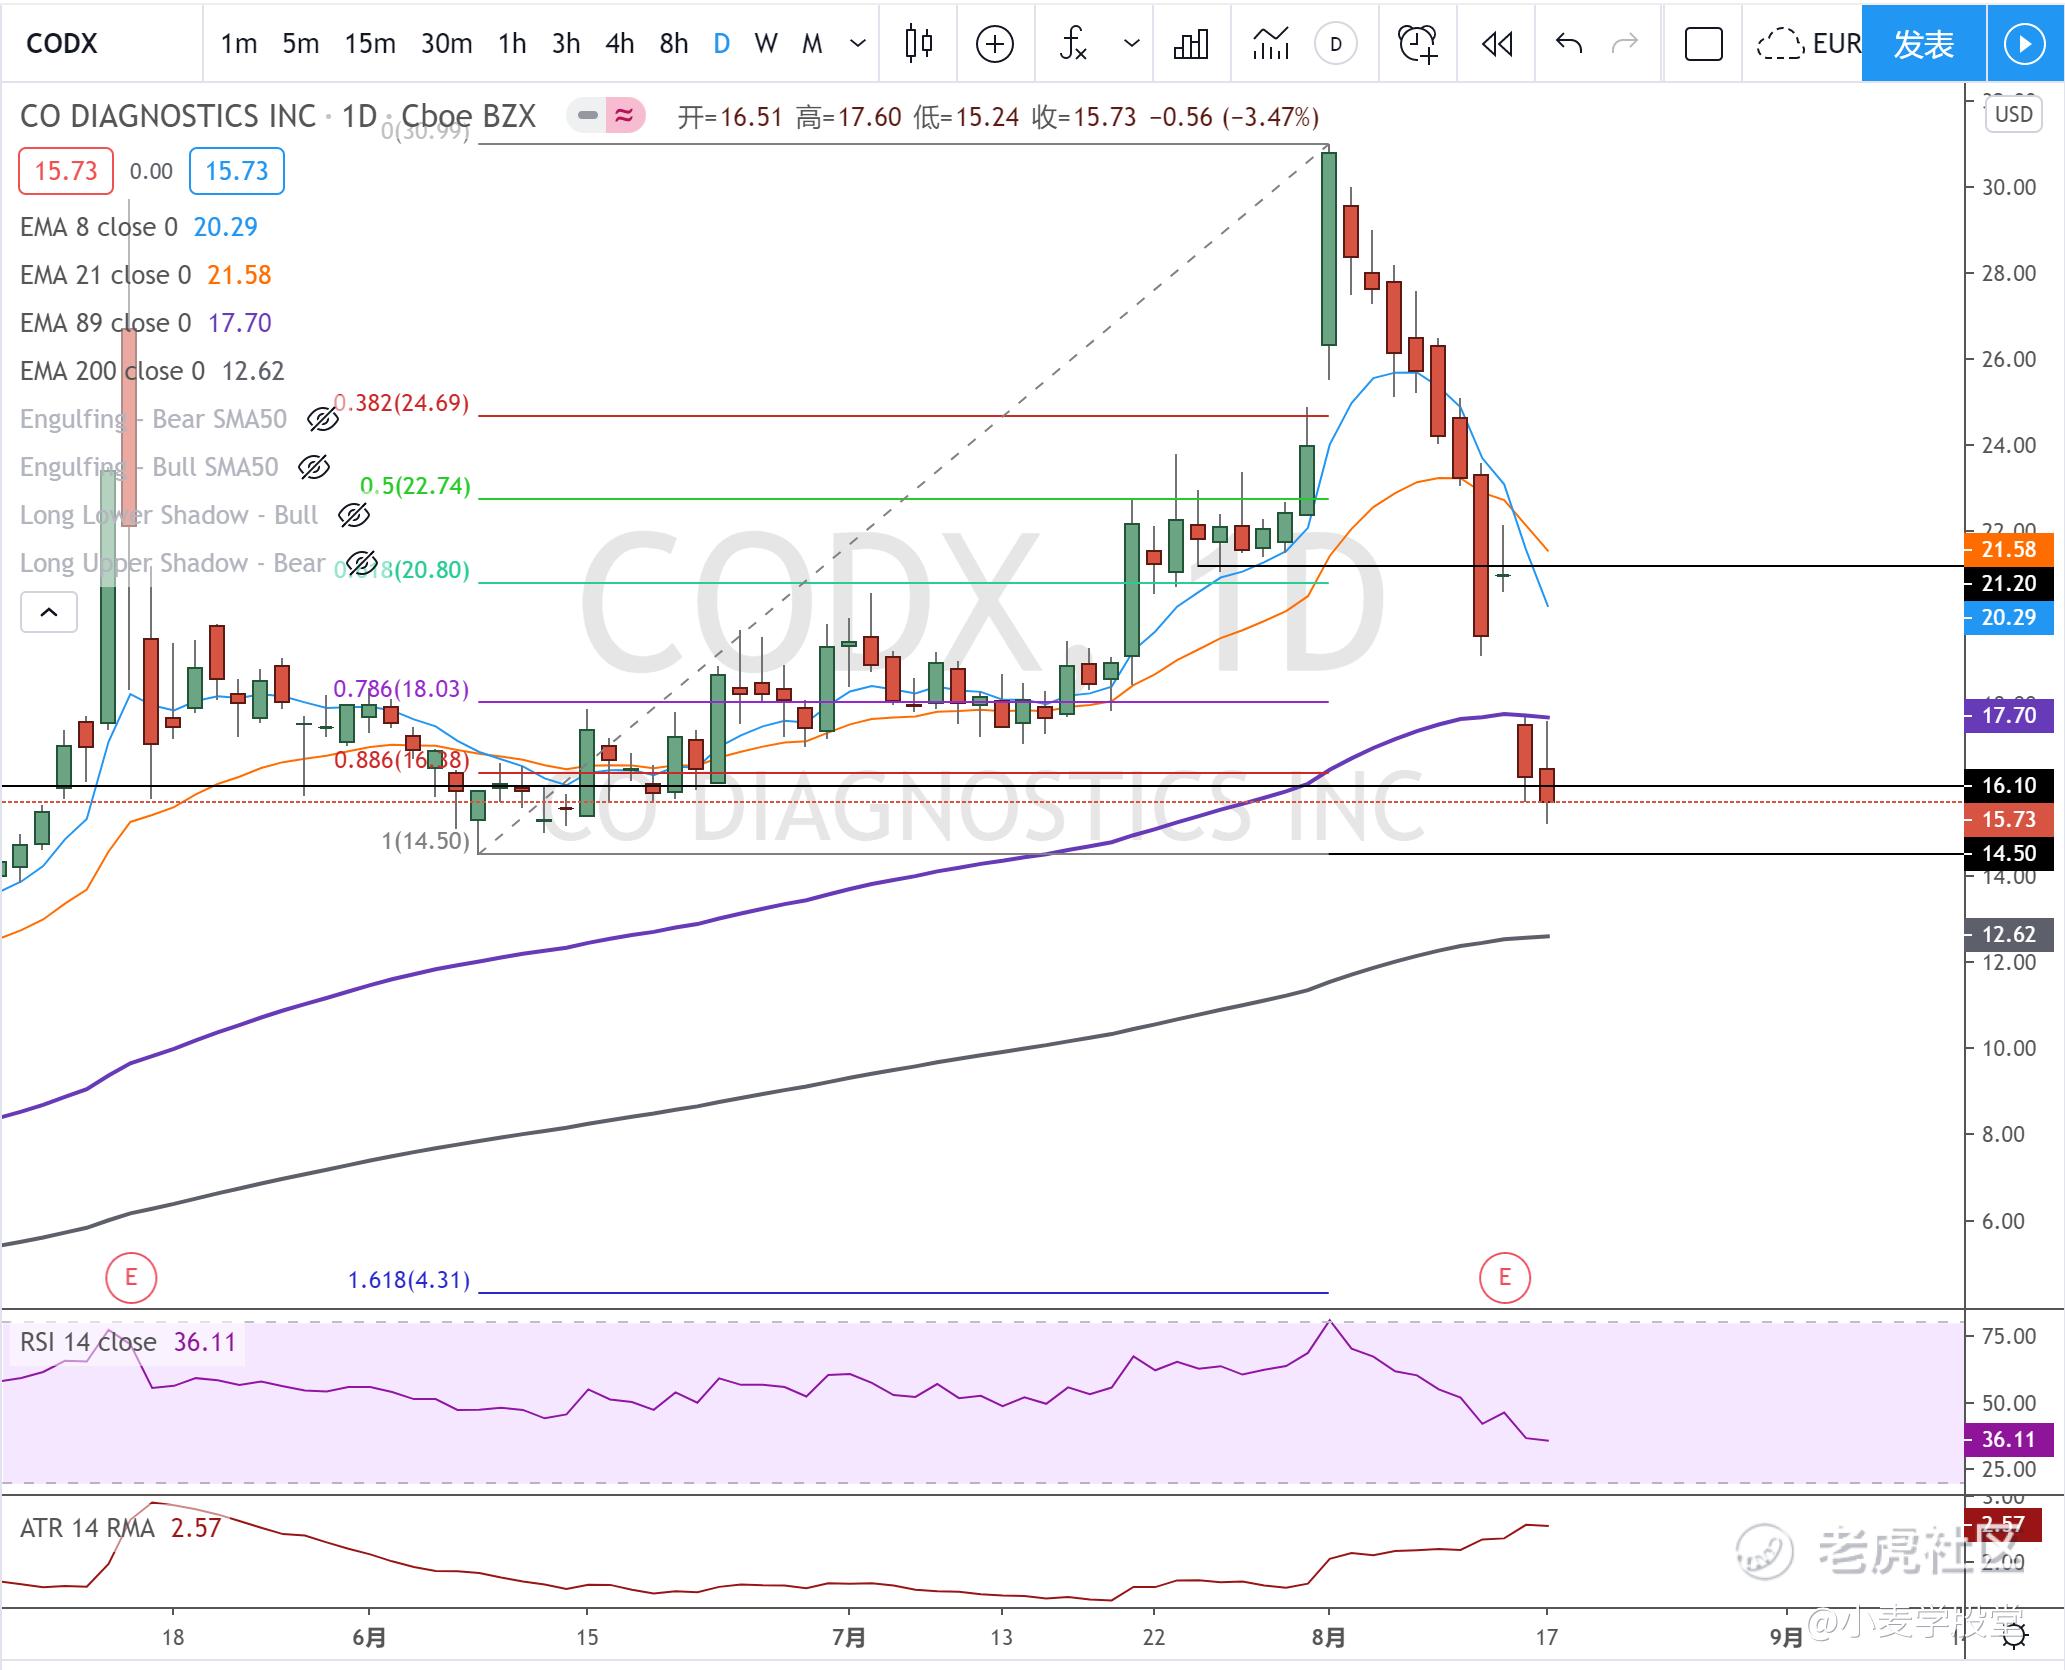Click the pink approximate-equal toggle badge
Screen dimensions: 2065x1670
point(624,116)
